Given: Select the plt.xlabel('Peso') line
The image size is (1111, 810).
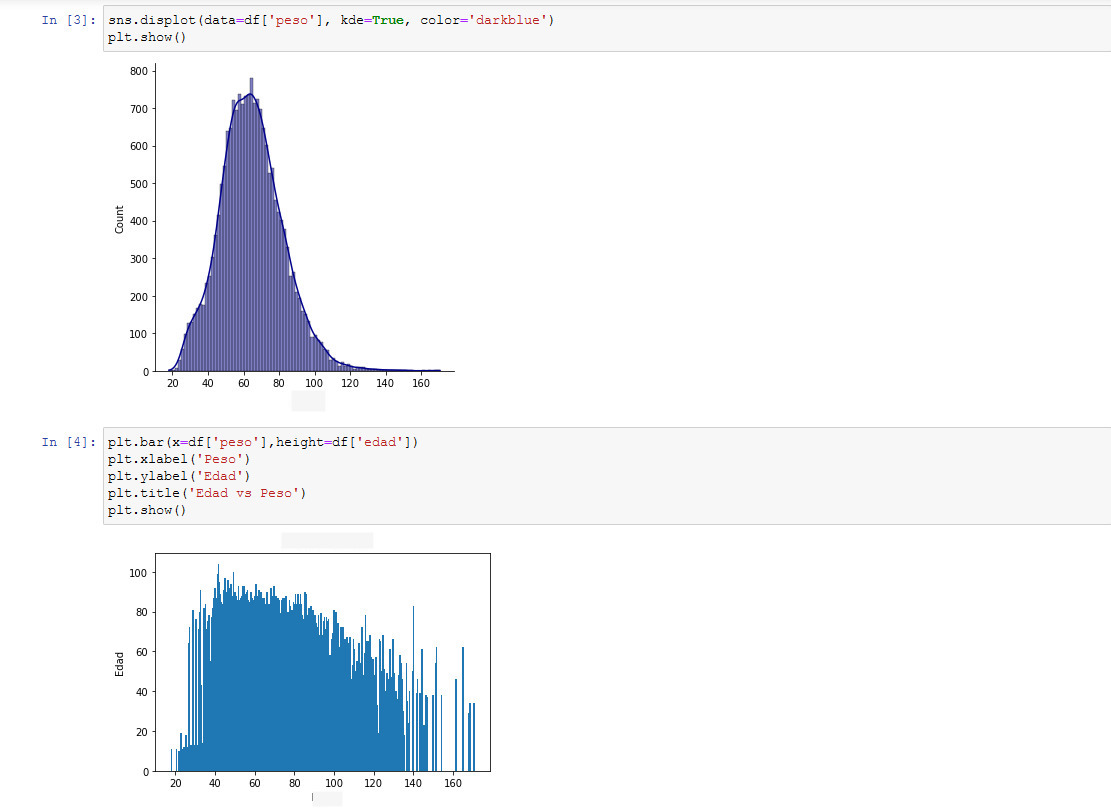Looking at the screenshot, I should pos(179,459).
